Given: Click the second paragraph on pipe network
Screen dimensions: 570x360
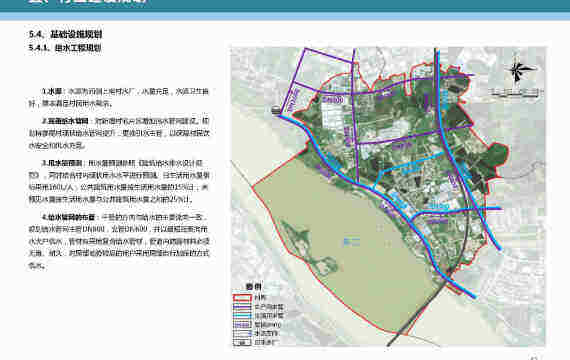Looking at the screenshot, I should (119, 133).
